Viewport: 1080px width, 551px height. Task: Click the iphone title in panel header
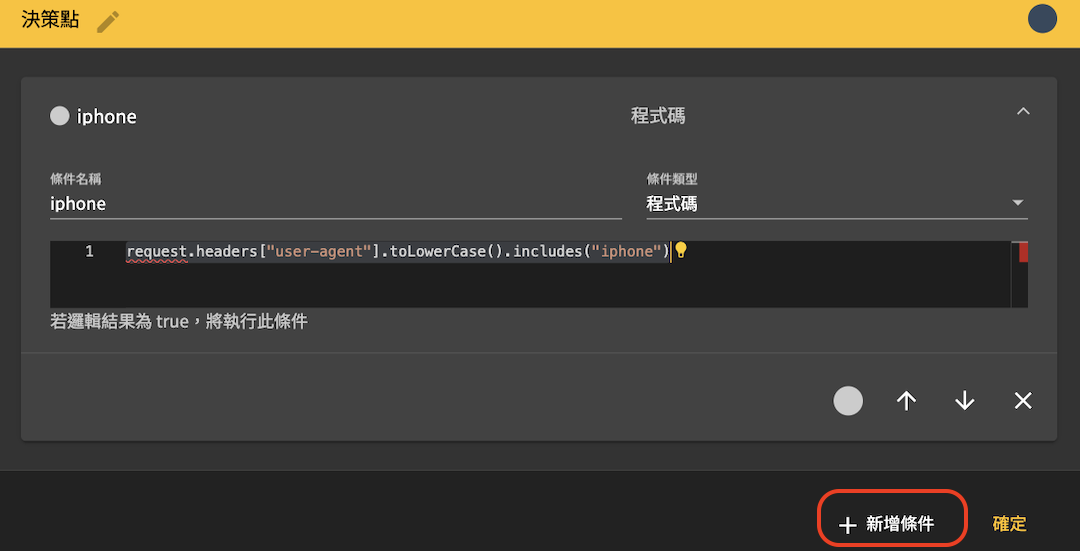tap(107, 117)
